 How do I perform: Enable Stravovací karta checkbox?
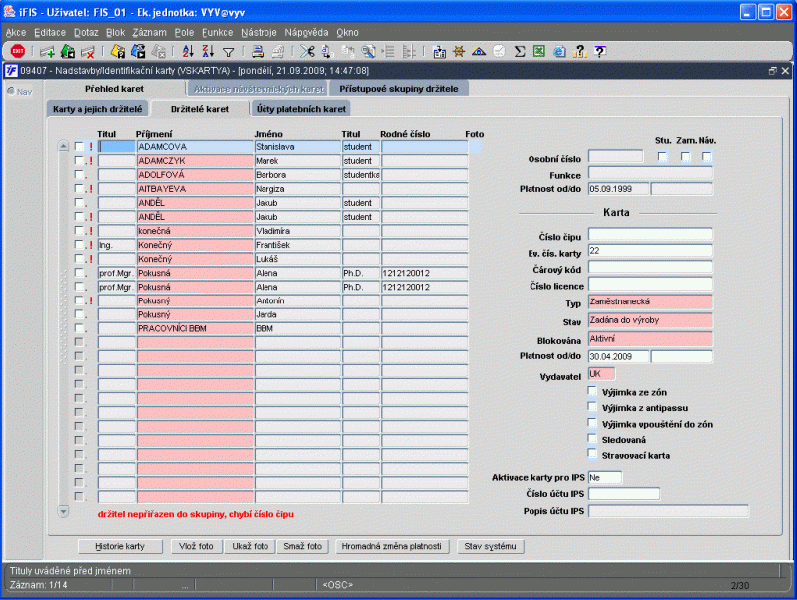pos(592,454)
